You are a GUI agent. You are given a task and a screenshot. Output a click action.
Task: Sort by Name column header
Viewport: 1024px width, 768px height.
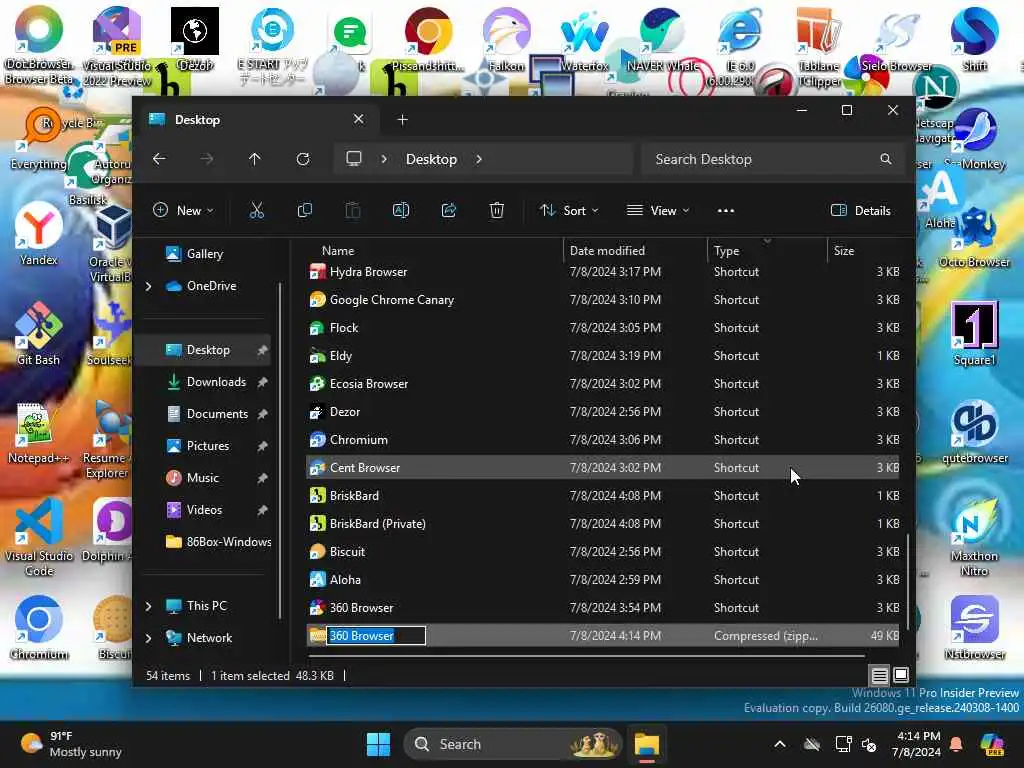click(x=338, y=251)
